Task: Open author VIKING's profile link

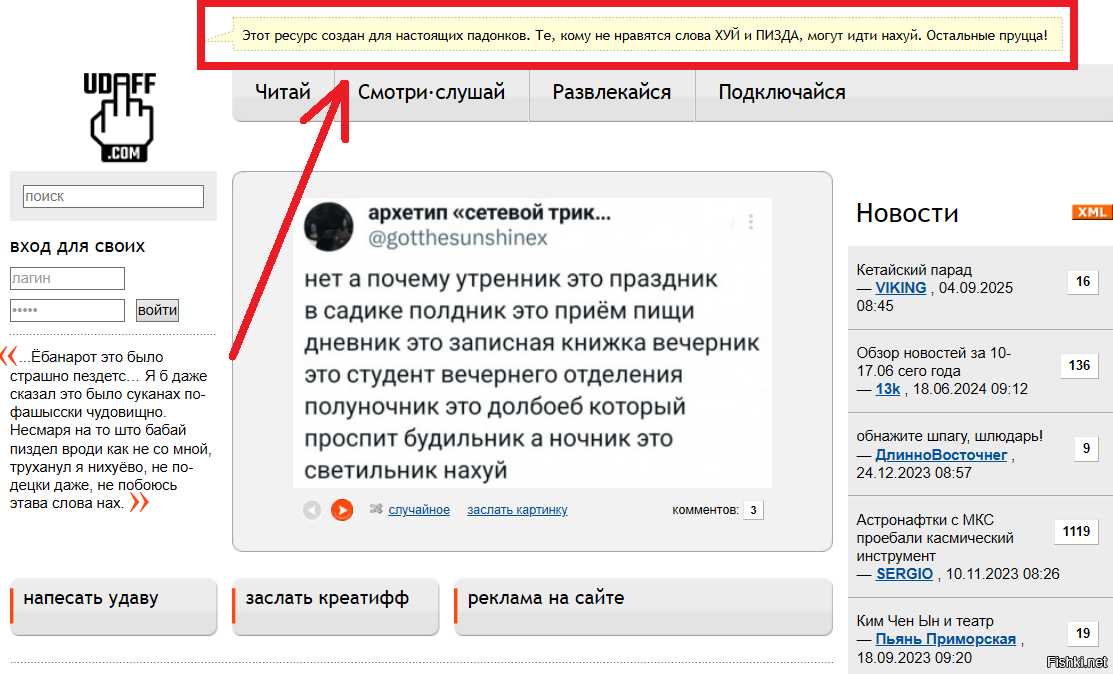Action: pos(901,288)
